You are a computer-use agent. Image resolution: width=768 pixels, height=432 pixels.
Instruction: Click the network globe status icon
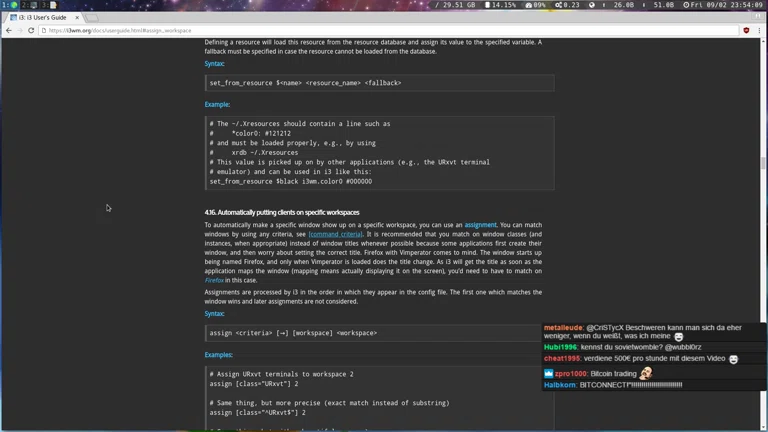click(x=592, y=5)
